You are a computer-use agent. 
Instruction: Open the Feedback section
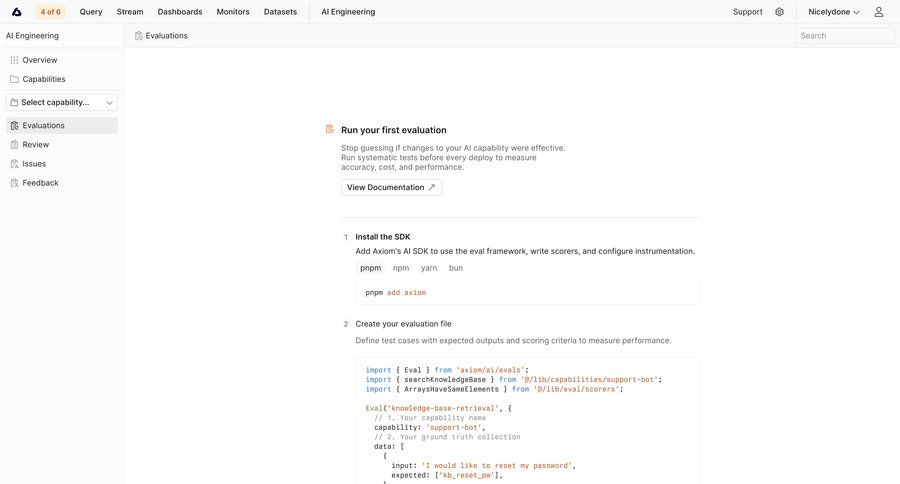coord(62,183)
